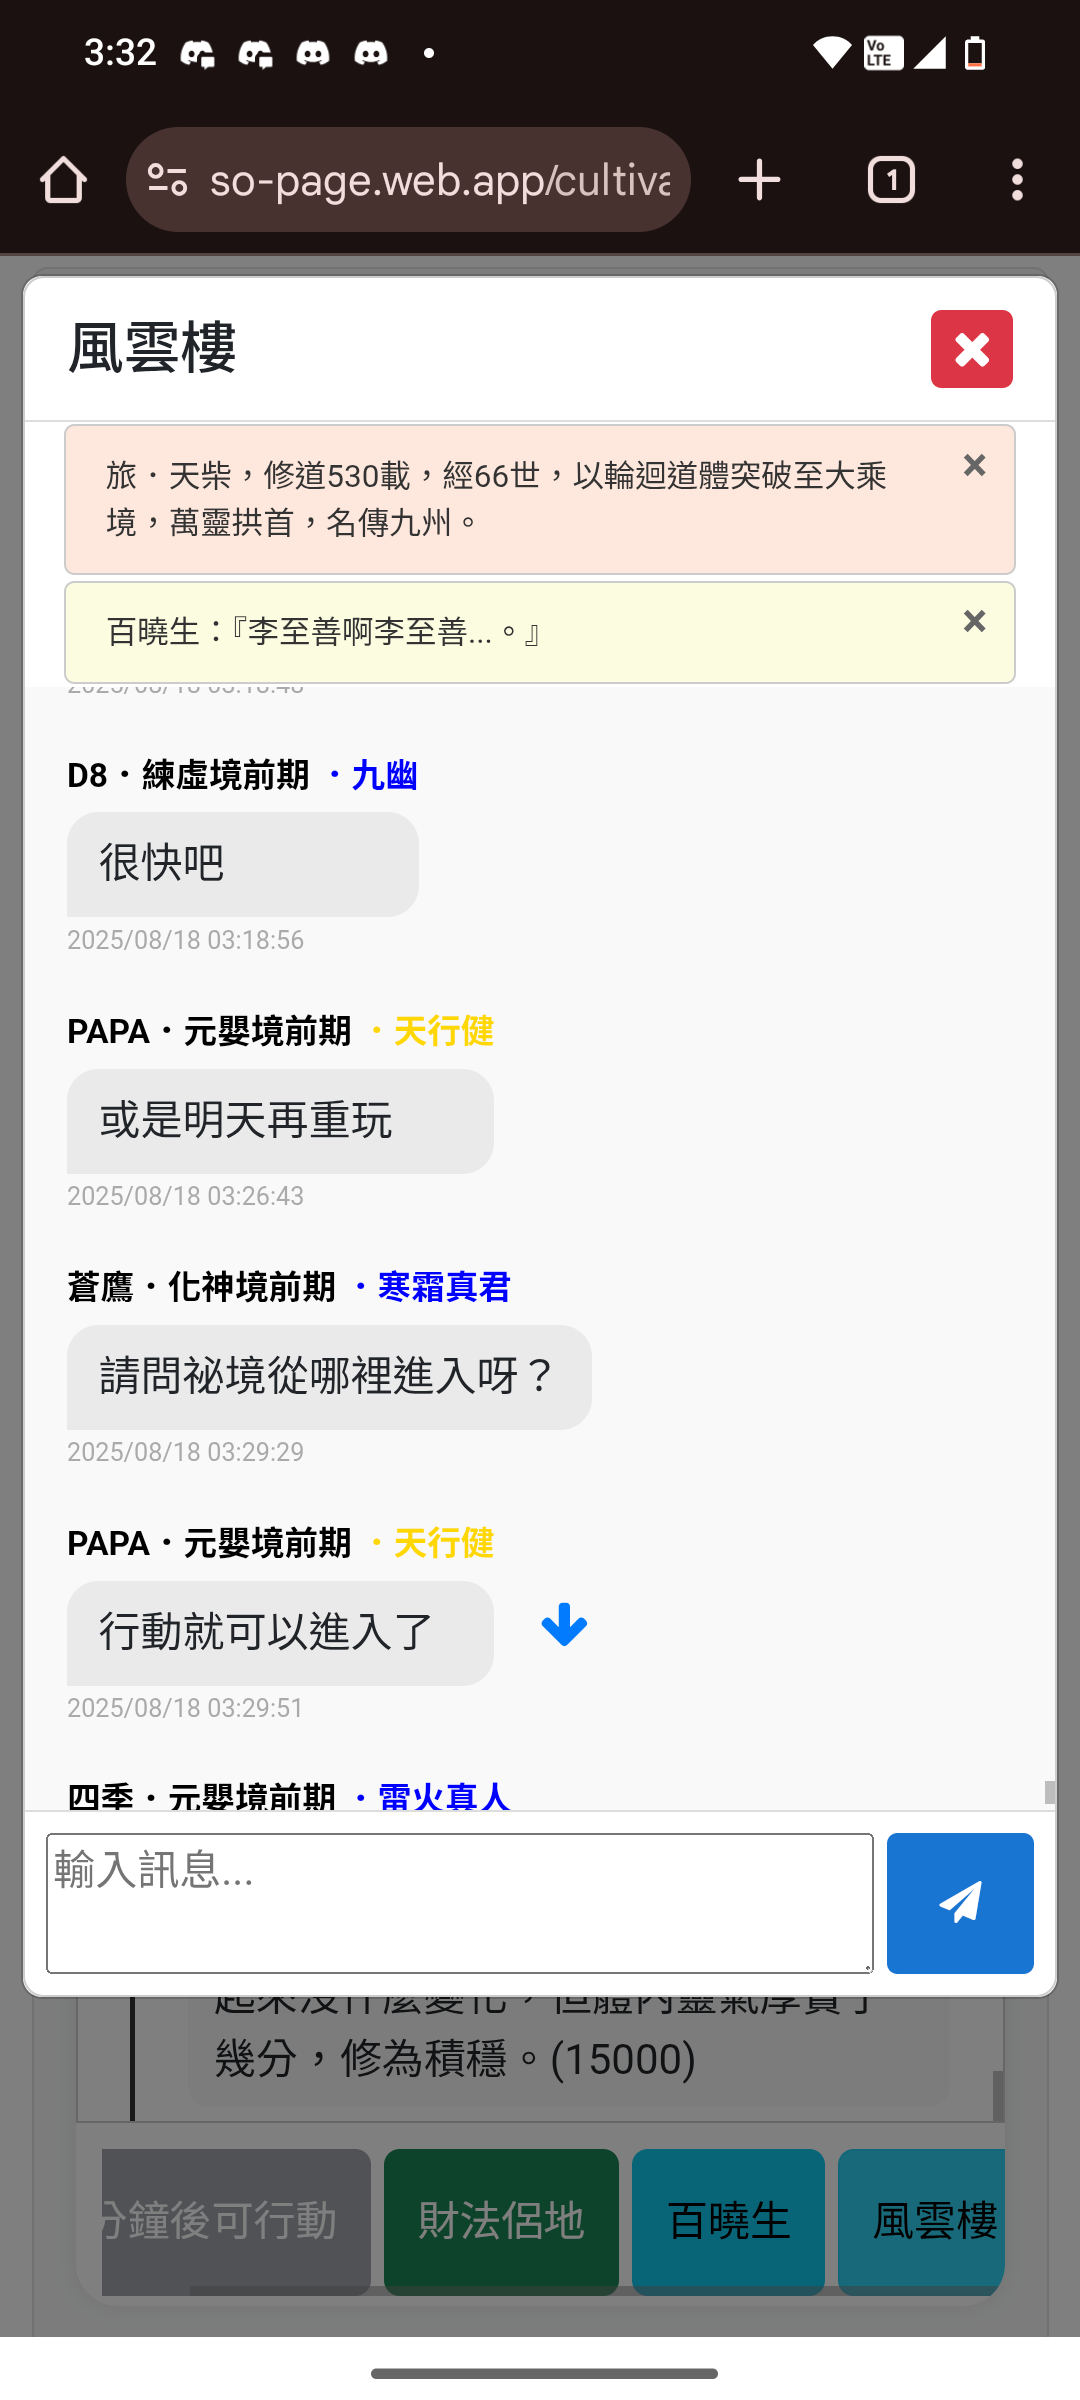Viewport: 1080px width, 2400px height.
Task: Dismiss the 旅・天柴 breakthrough notification
Action: coord(974,466)
